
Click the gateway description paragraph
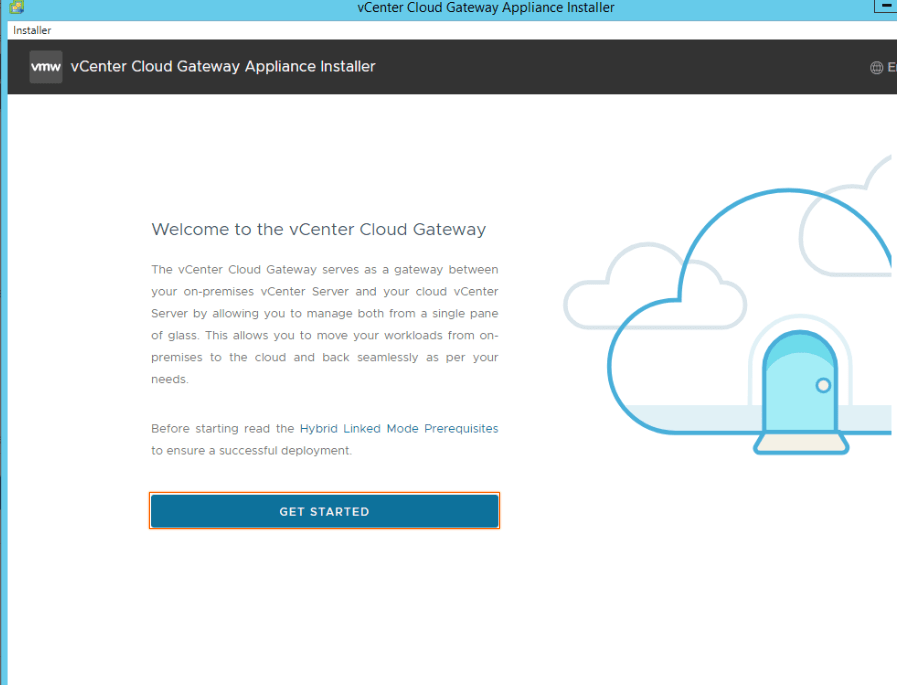click(x=324, y=325)
